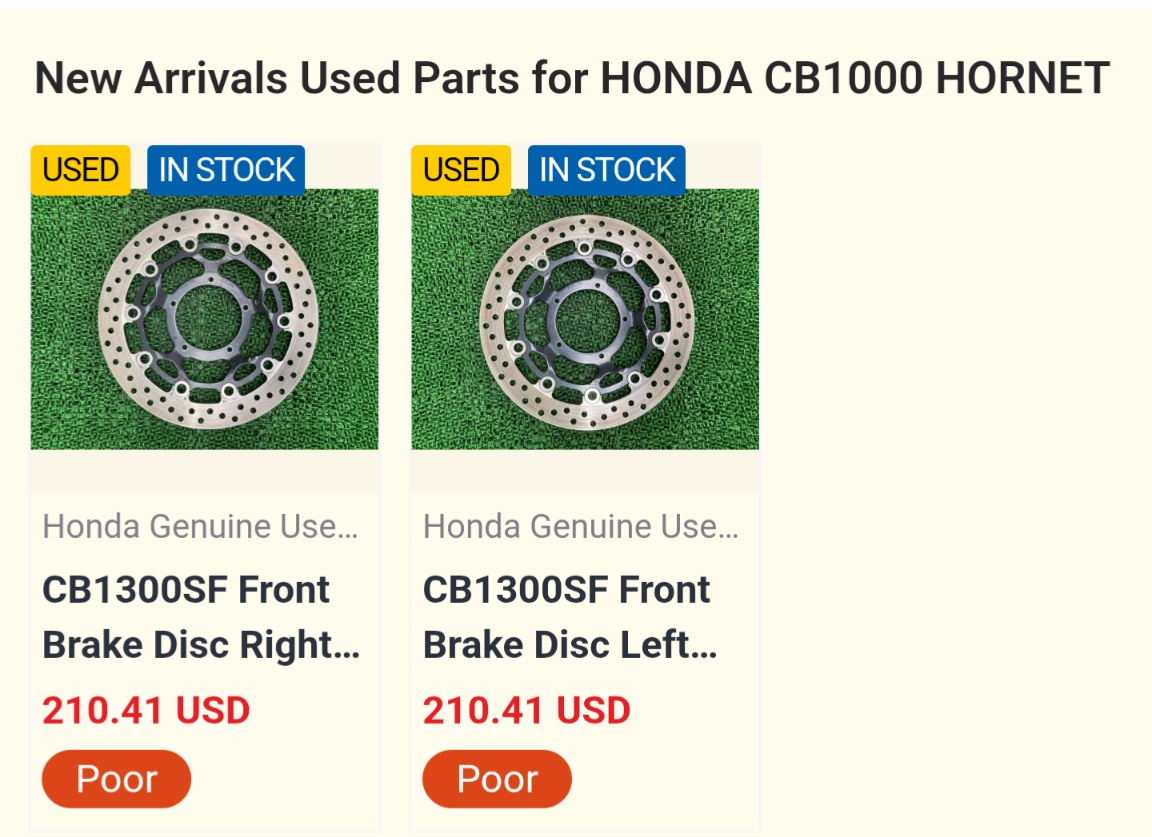Click IN STOCK badge on Right disc

click(226, 170)
